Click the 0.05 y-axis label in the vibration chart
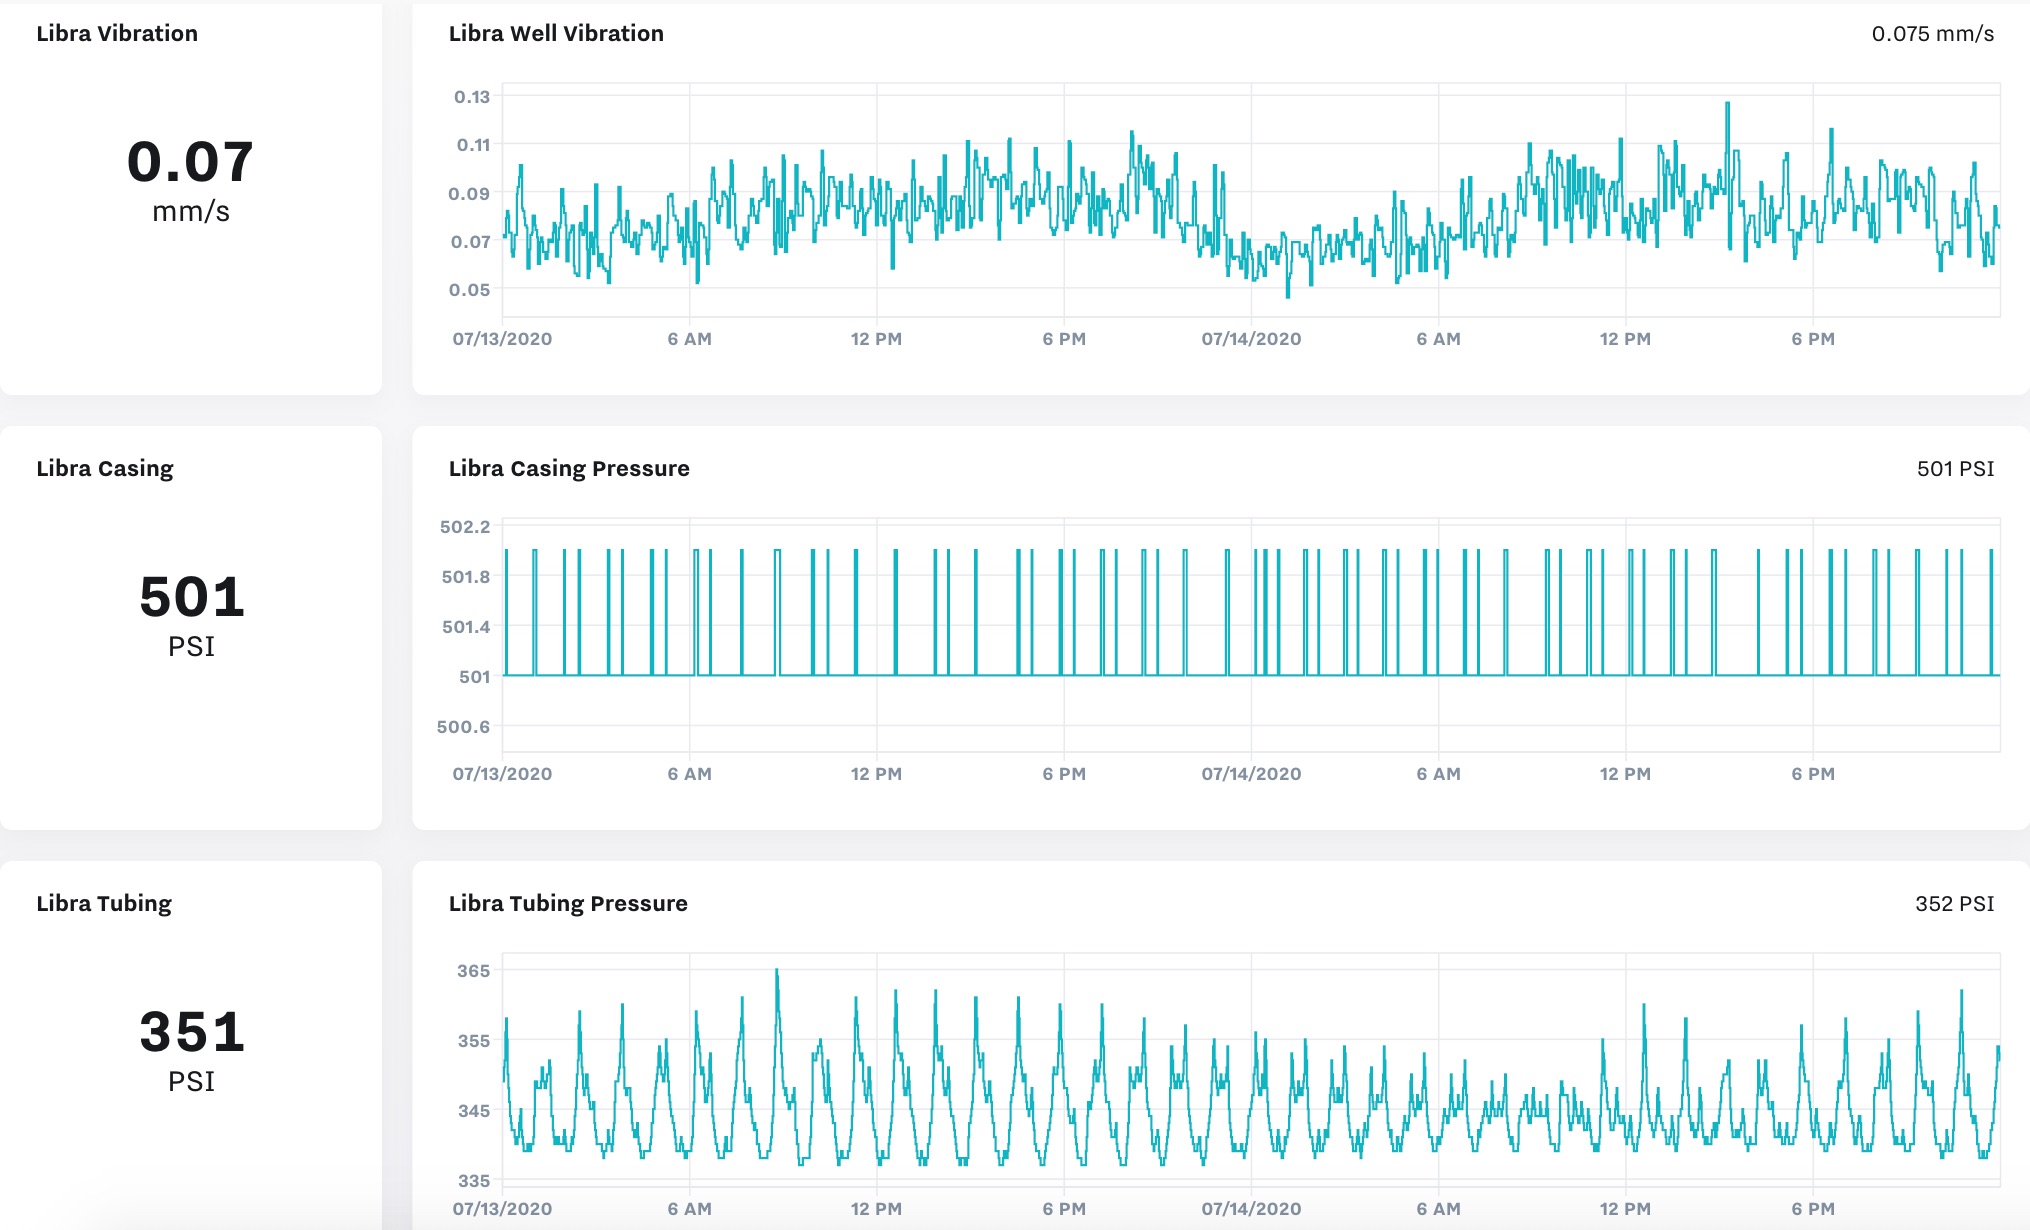This screenshot has width=2030, height=1230. click(469, 289)
